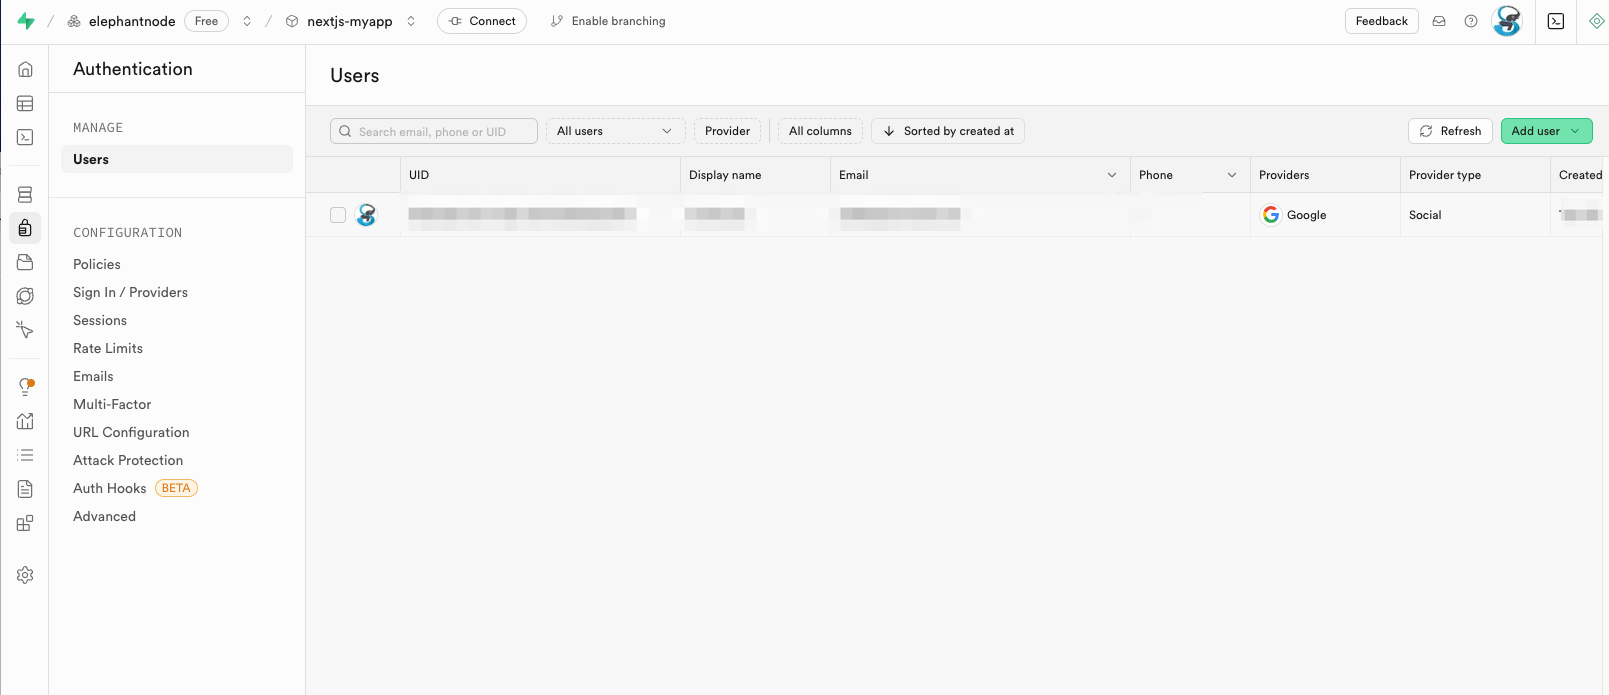1609x695 pixels.
Task: Open organization switcher chevrons
Action: [x=247, y=21]
